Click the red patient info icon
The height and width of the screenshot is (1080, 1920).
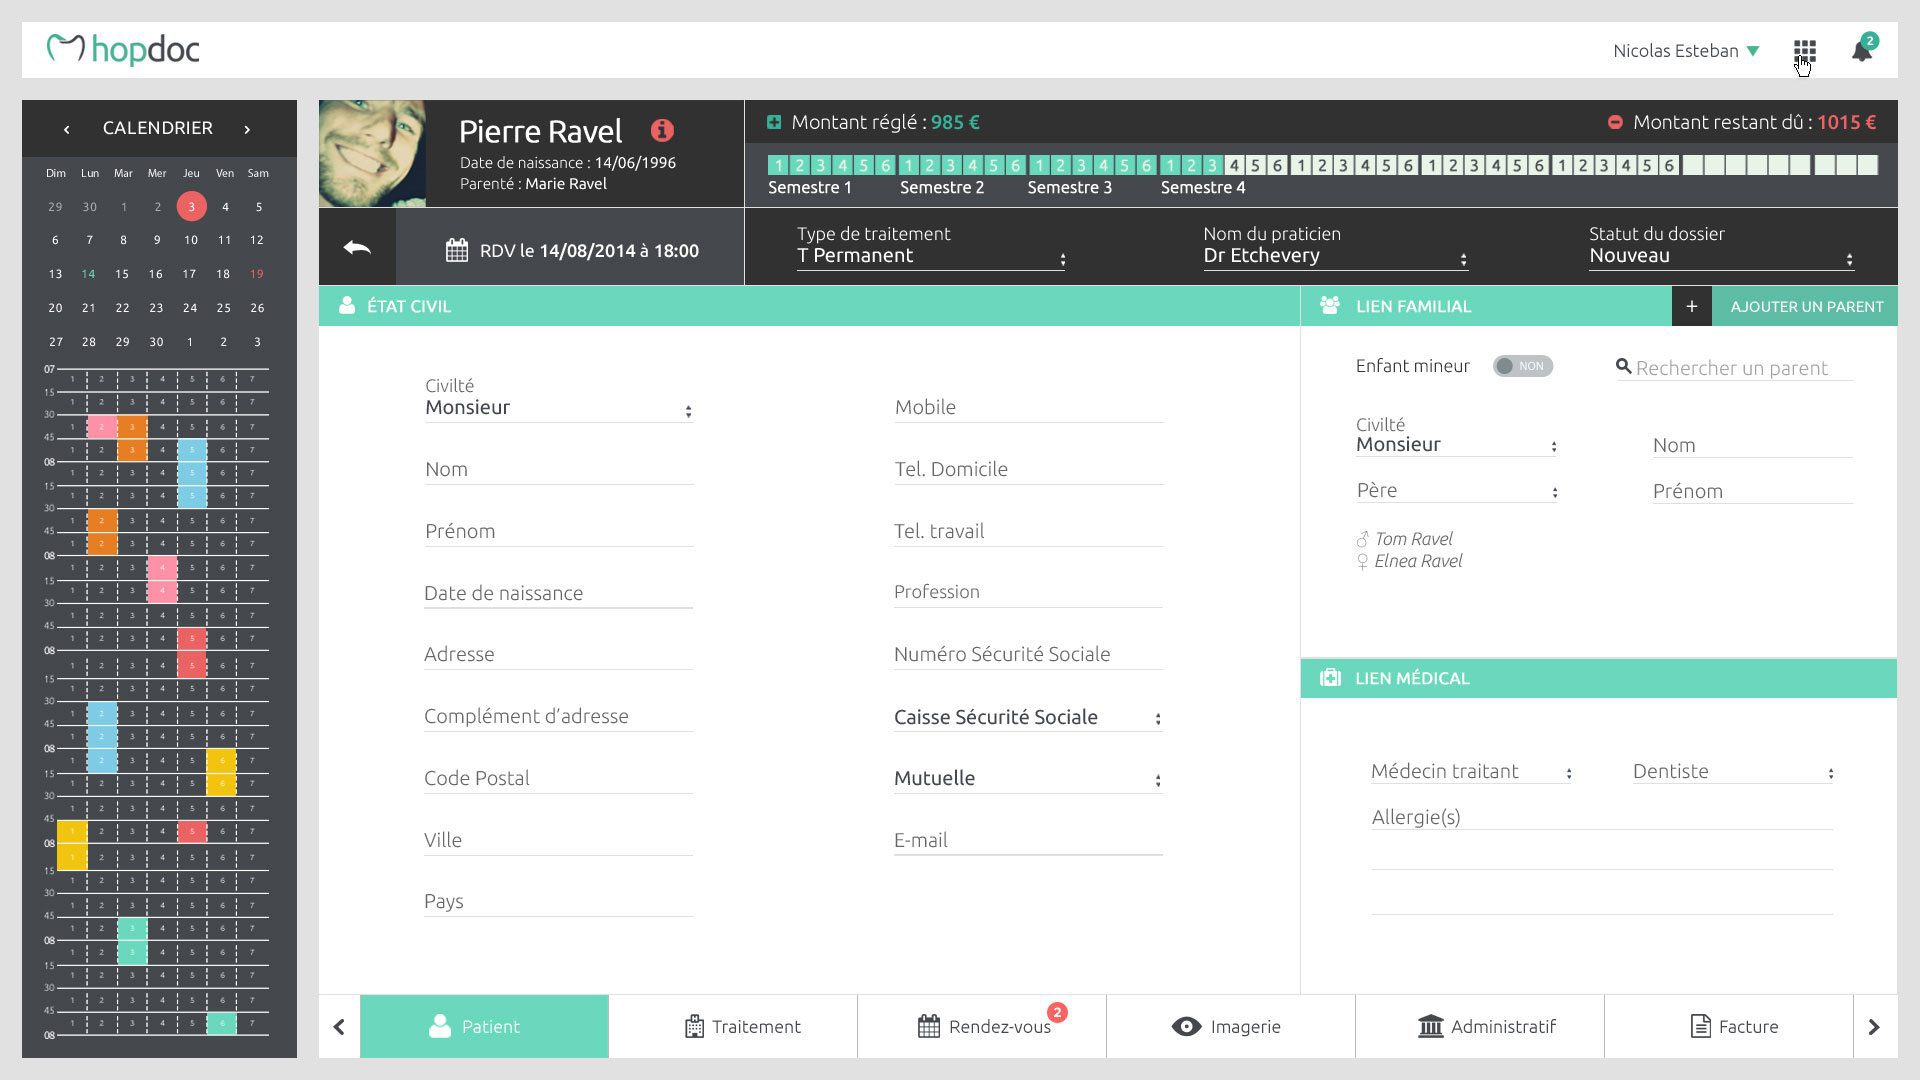[x=662, y=130]
